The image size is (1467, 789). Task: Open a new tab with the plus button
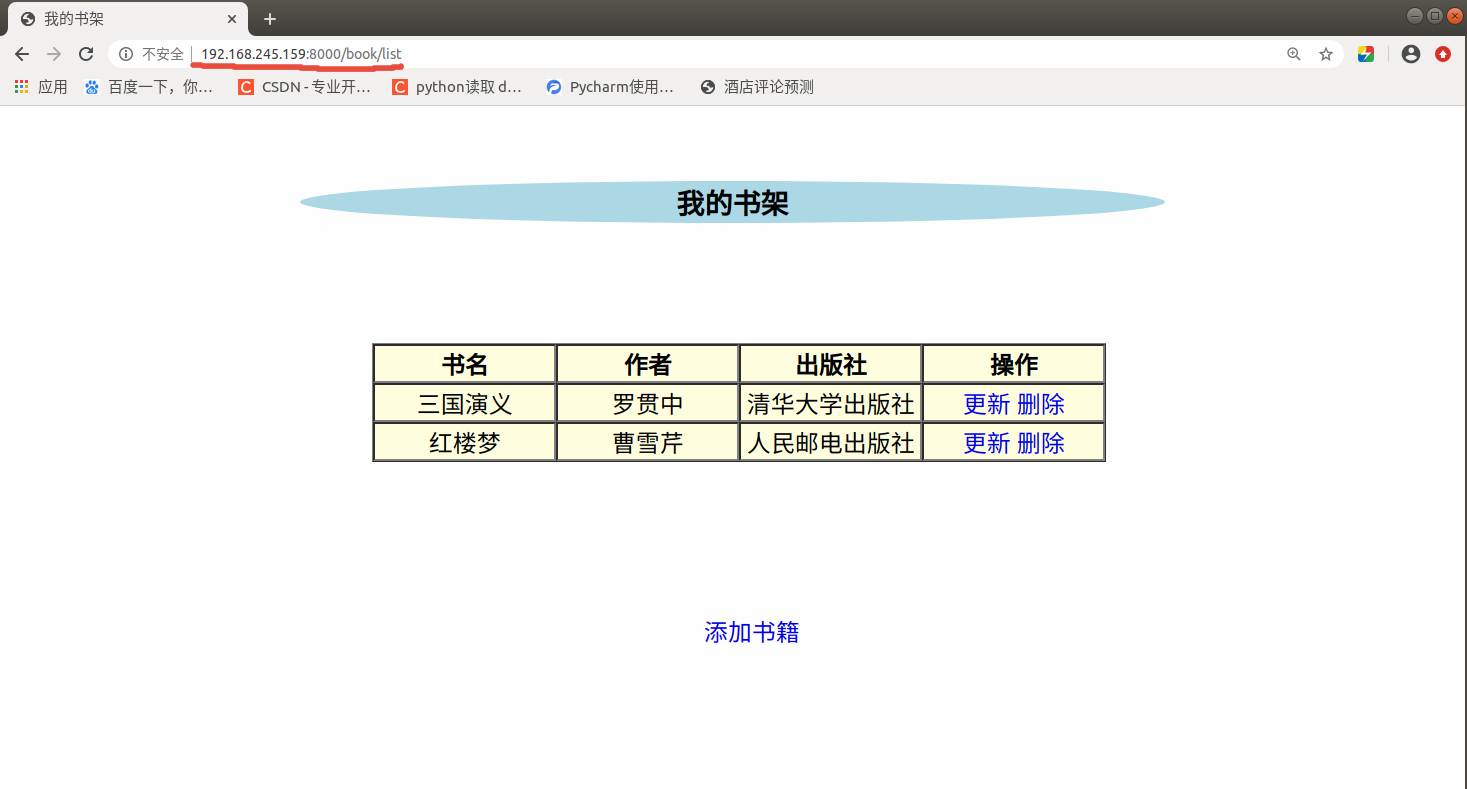[x=269, y=18]
